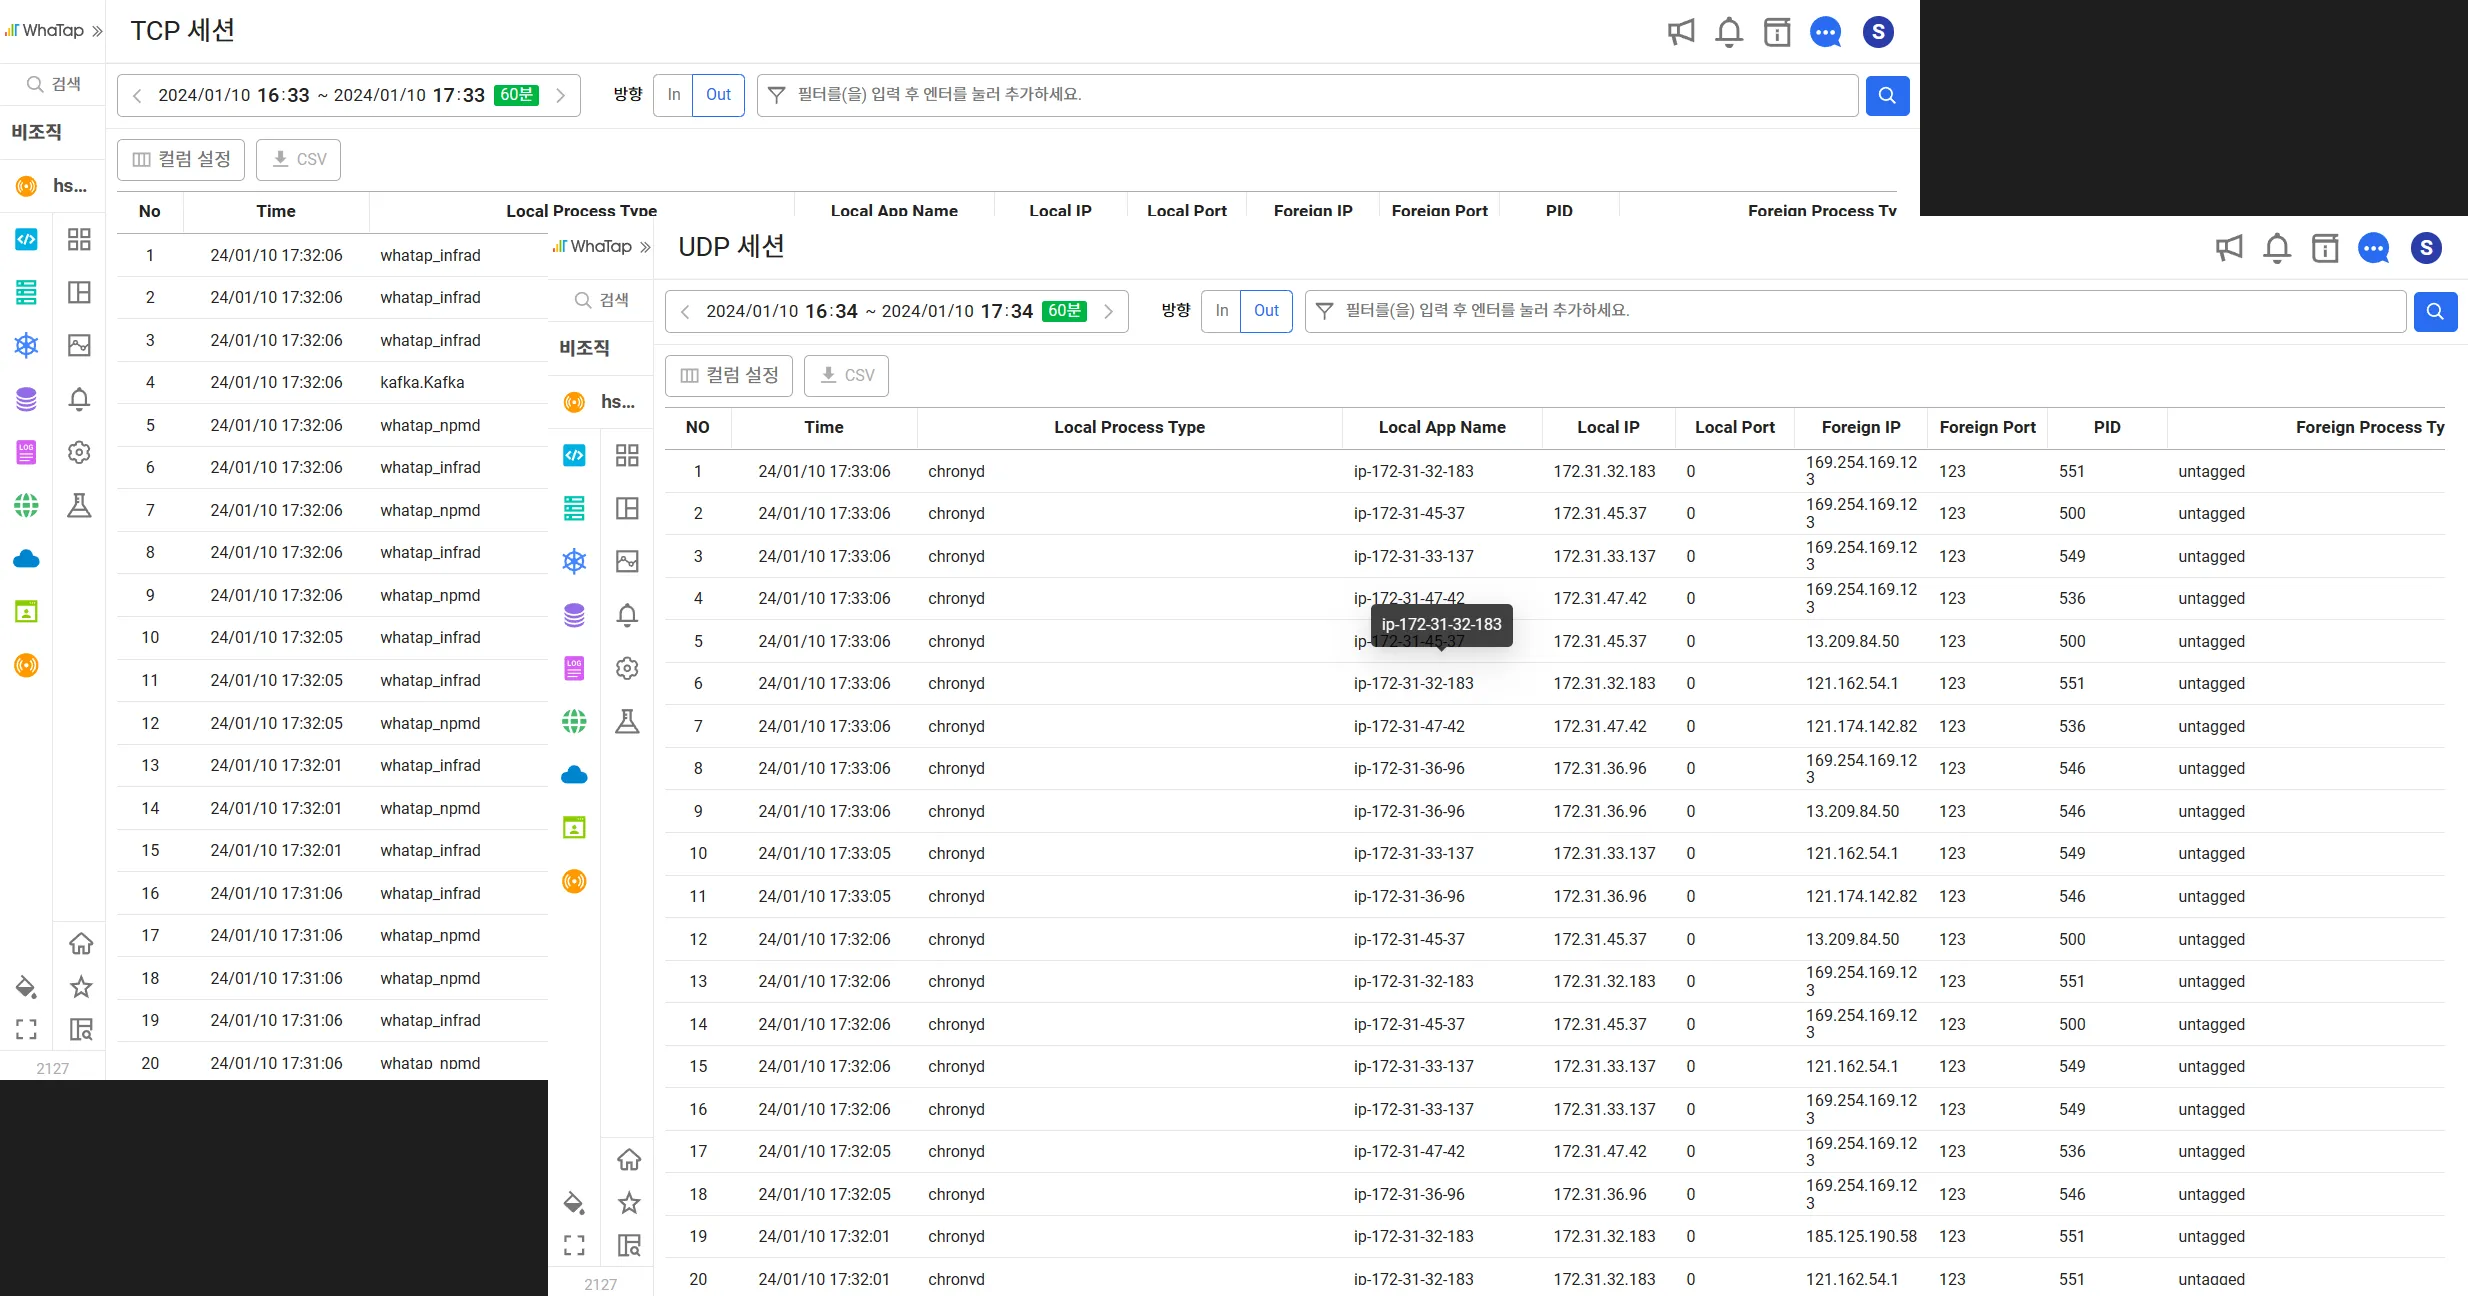Viewport: 2468px width, 1296px height.
Task: Click home icon in UDP sidebar
Action: [629, 1159]
